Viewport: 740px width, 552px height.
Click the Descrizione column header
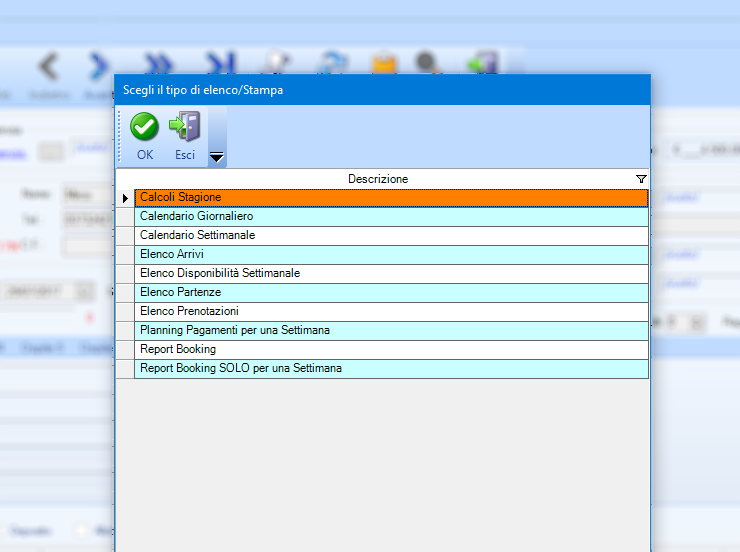click(378, 179)
